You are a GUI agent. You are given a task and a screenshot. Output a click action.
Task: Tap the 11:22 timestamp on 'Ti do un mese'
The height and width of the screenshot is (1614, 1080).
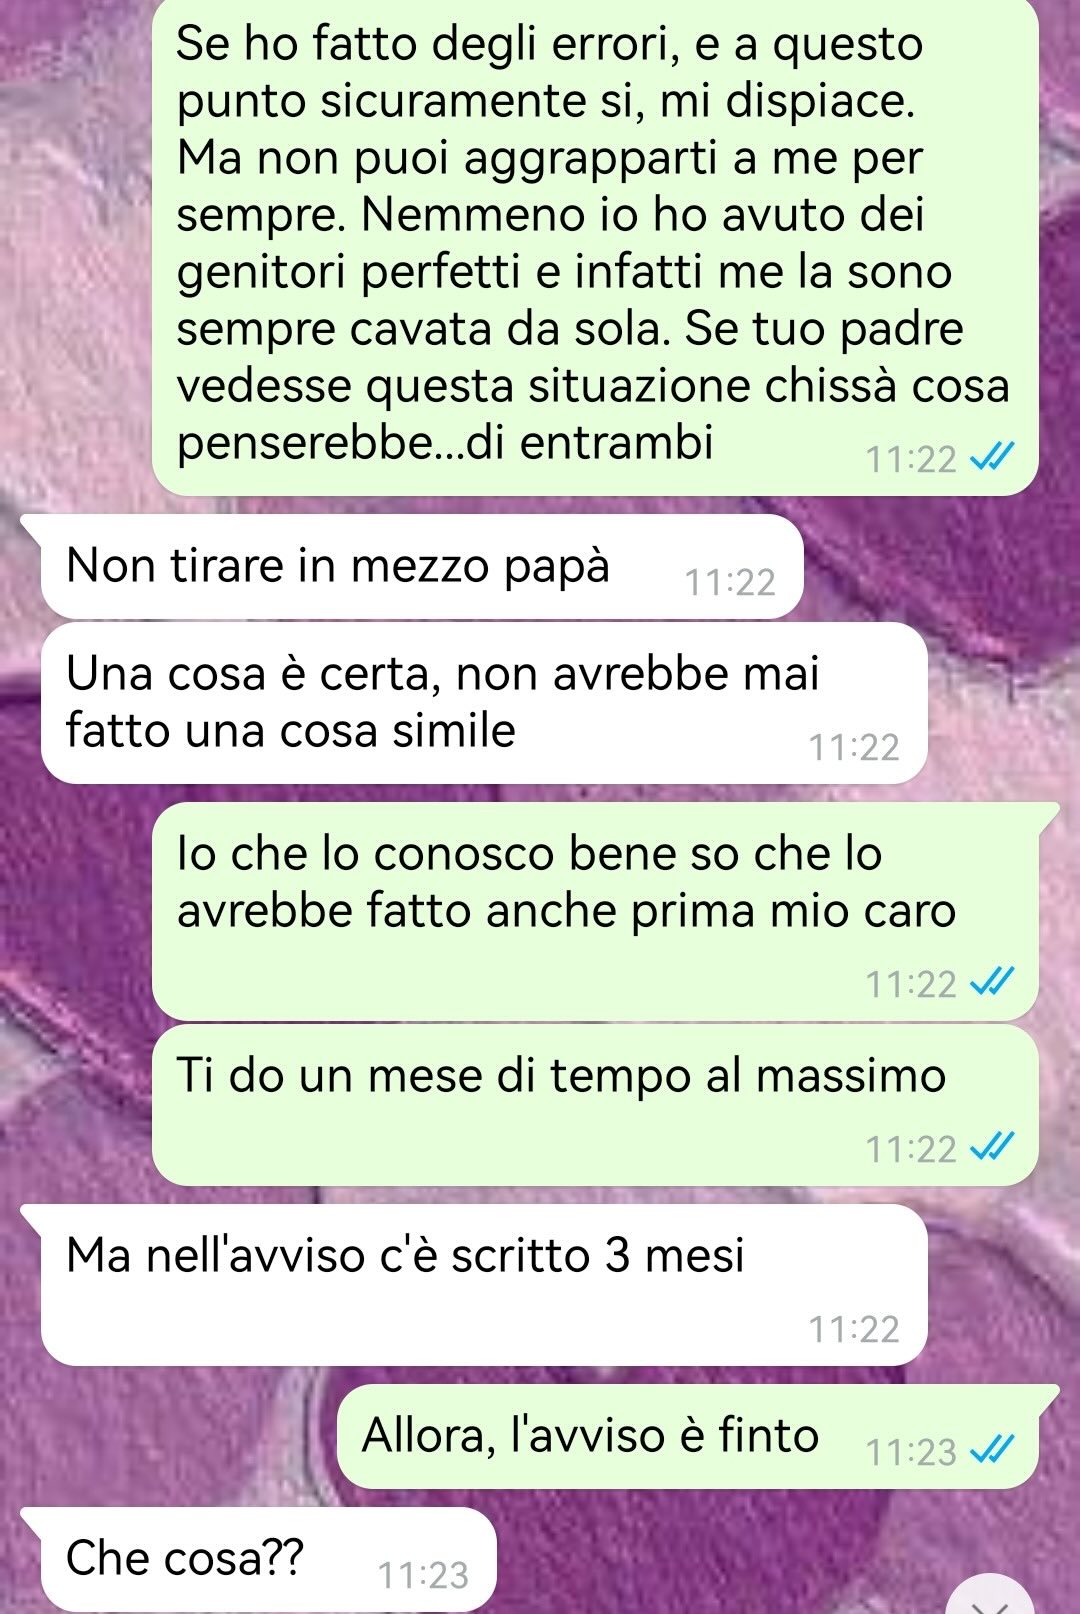click(911, 1149)
